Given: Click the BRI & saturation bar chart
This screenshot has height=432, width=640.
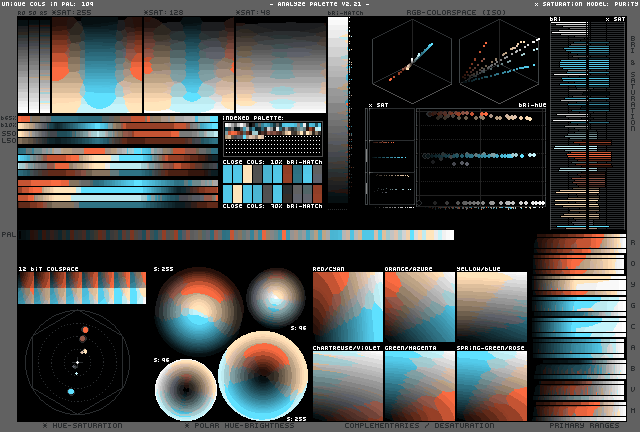Looking at the screenshot, I should pos(588,126).
